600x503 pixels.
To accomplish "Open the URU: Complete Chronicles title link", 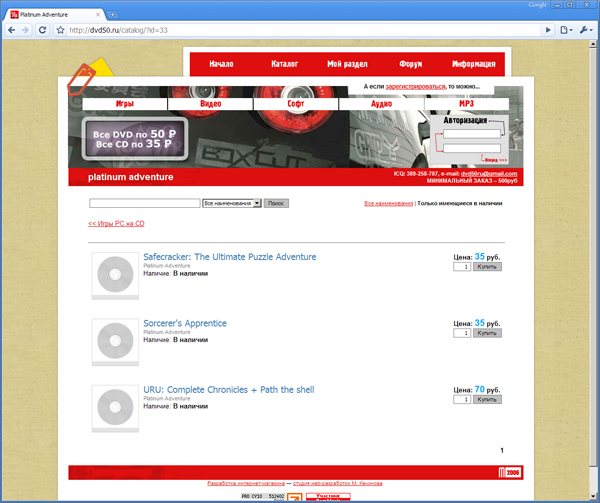I will tap(229, 390).
